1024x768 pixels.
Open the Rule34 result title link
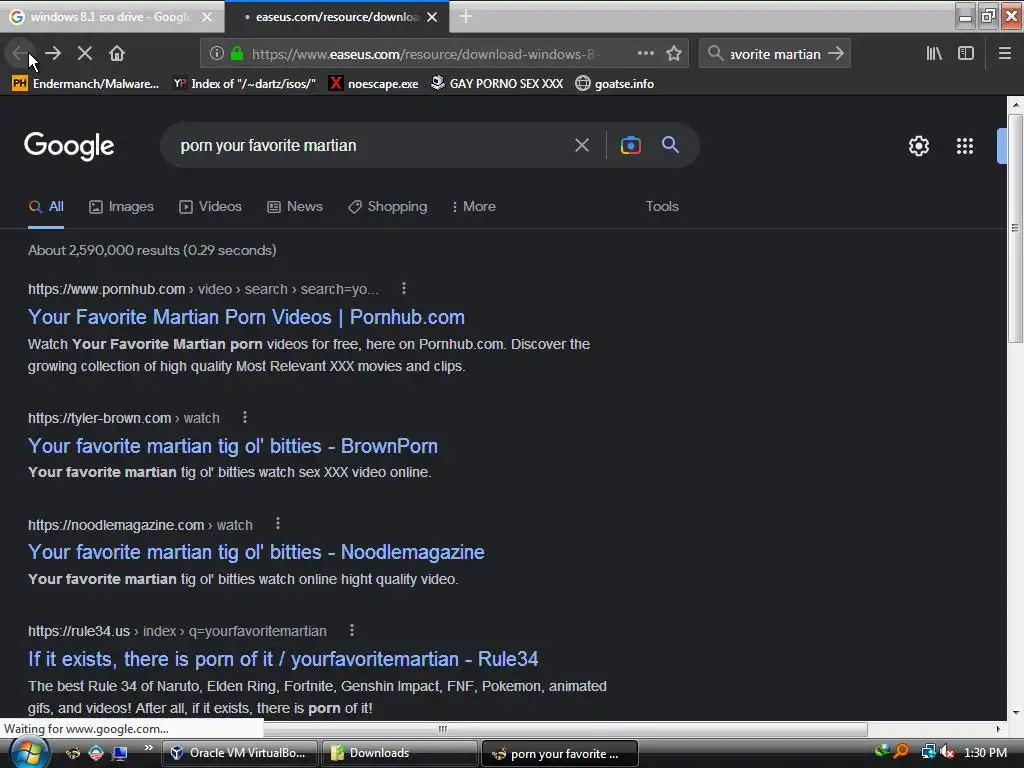[x=283, y=659]
